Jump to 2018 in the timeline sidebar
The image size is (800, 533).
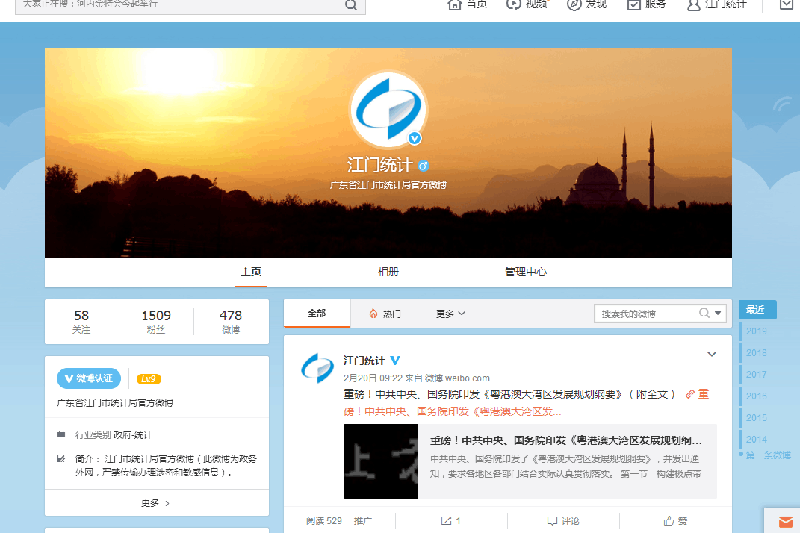pos(756,353)
